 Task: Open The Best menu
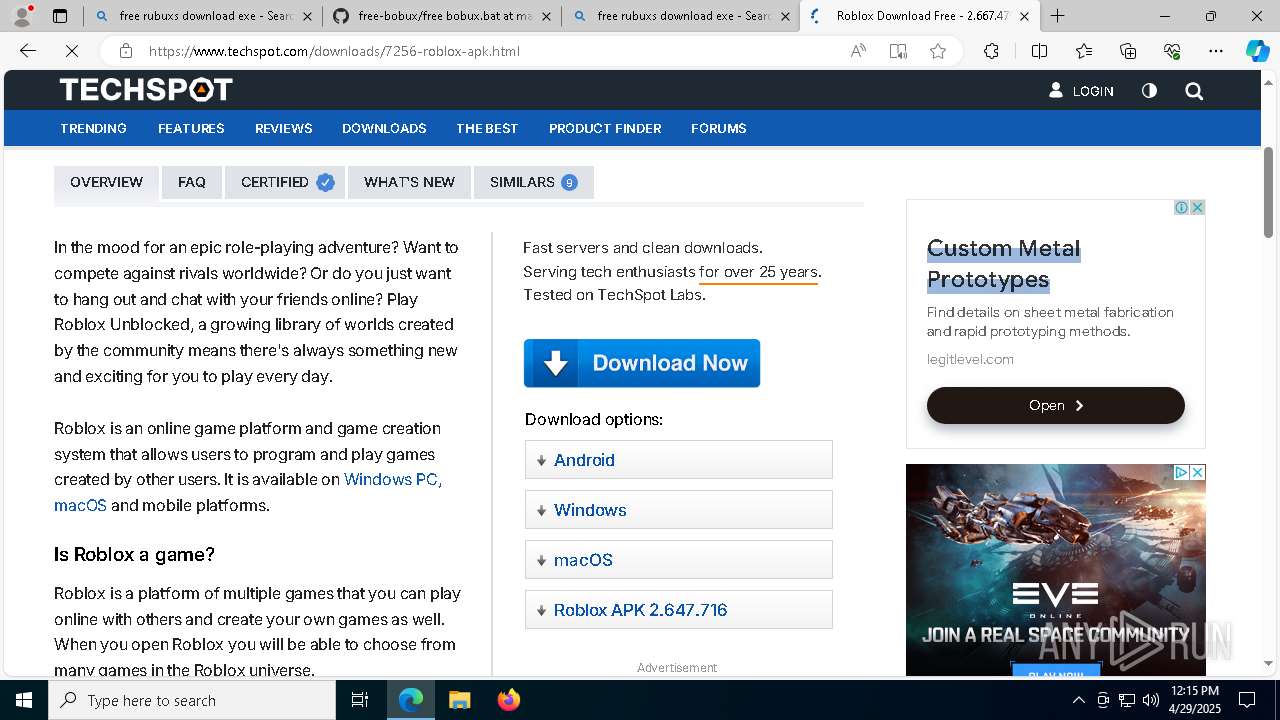coord(487,128)
